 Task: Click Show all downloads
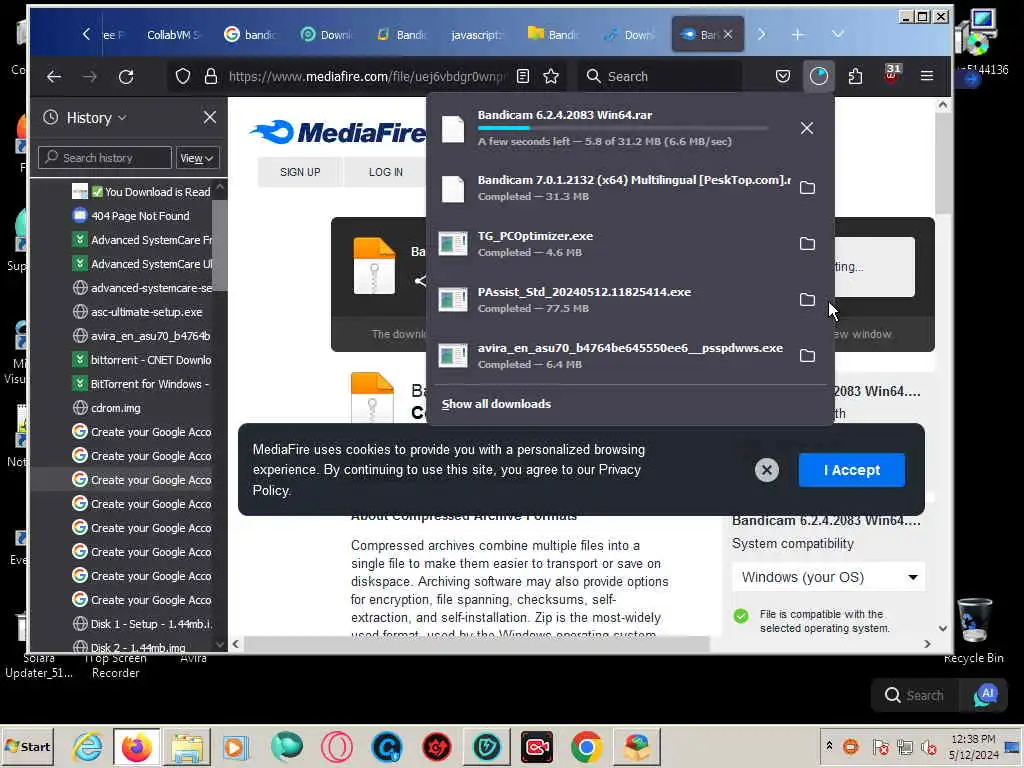click(496, 404)
